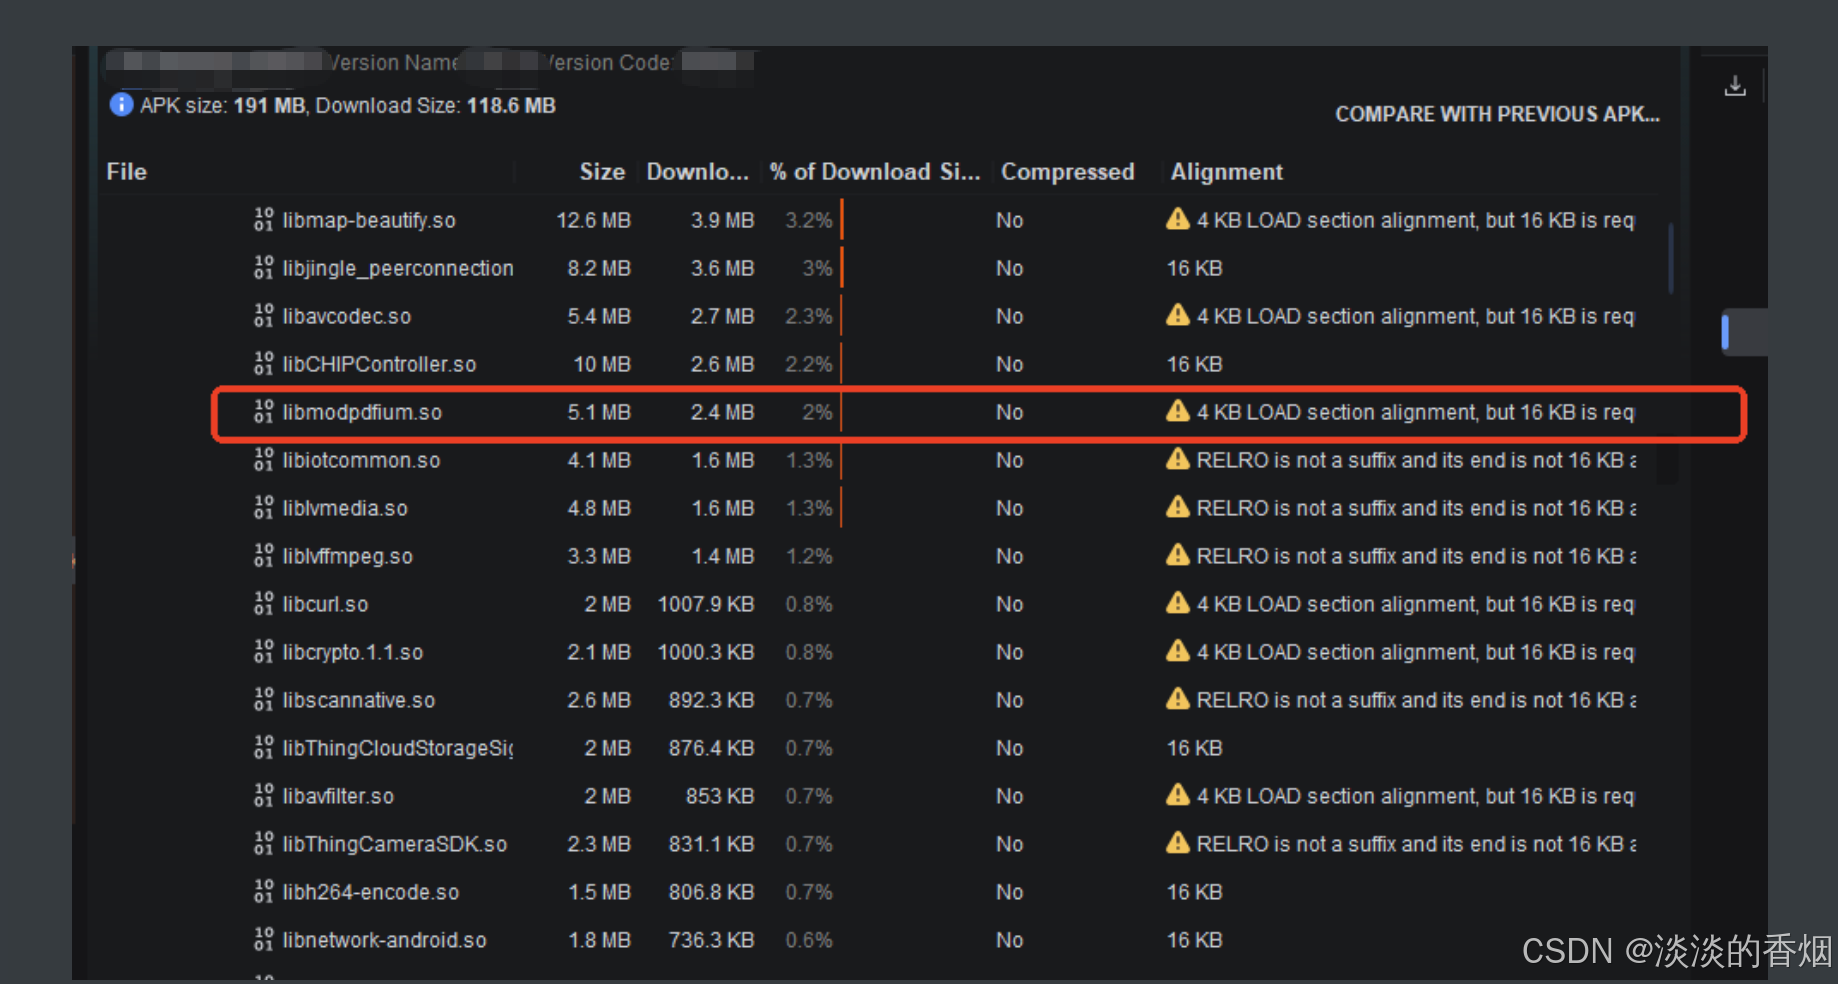Click binary file icon for libscannative.so
The height and width of the screenshot is (984, 1838).
tap(264, 699)
